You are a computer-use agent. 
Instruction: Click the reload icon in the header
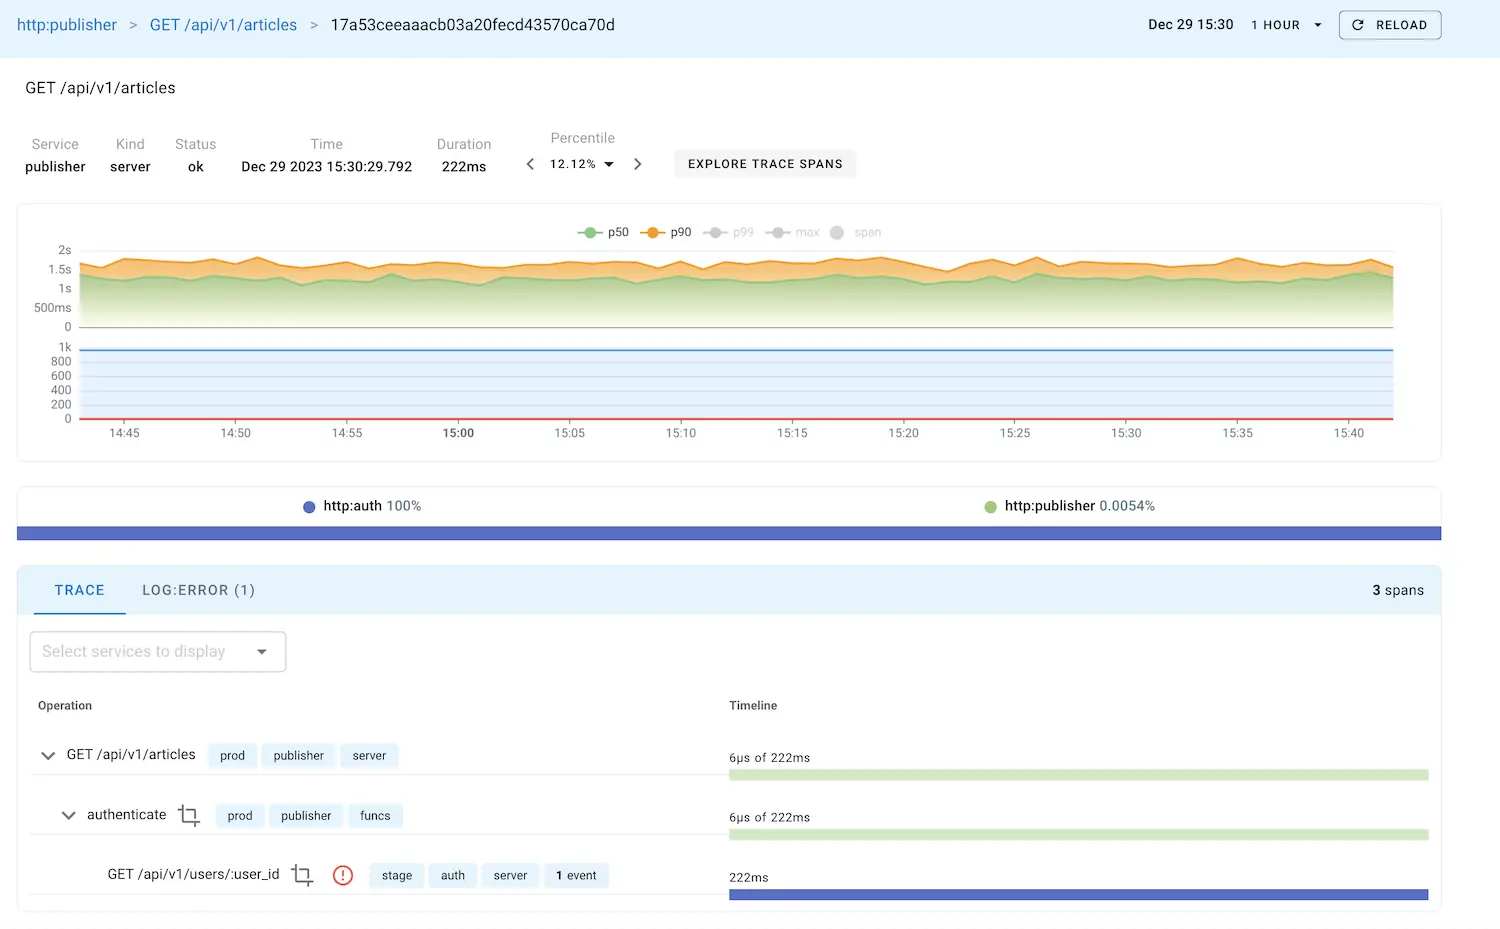1358,25
